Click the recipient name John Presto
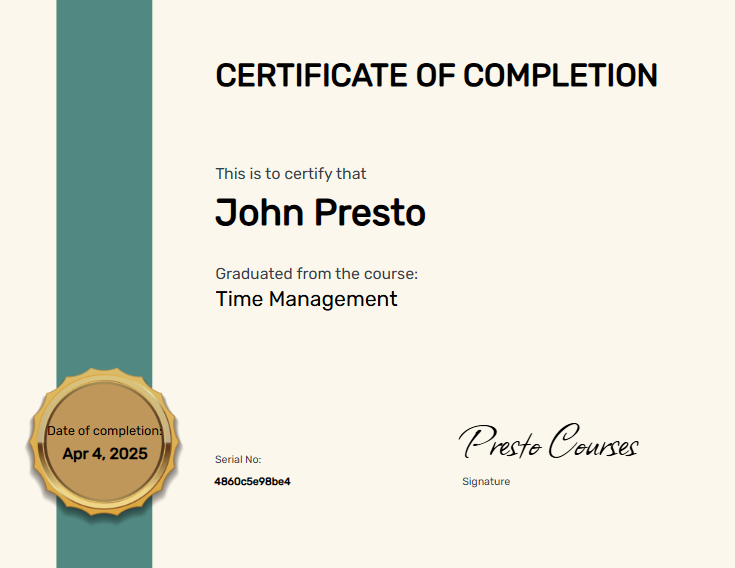This screenshot has width=735, height=568. point(320,212)
